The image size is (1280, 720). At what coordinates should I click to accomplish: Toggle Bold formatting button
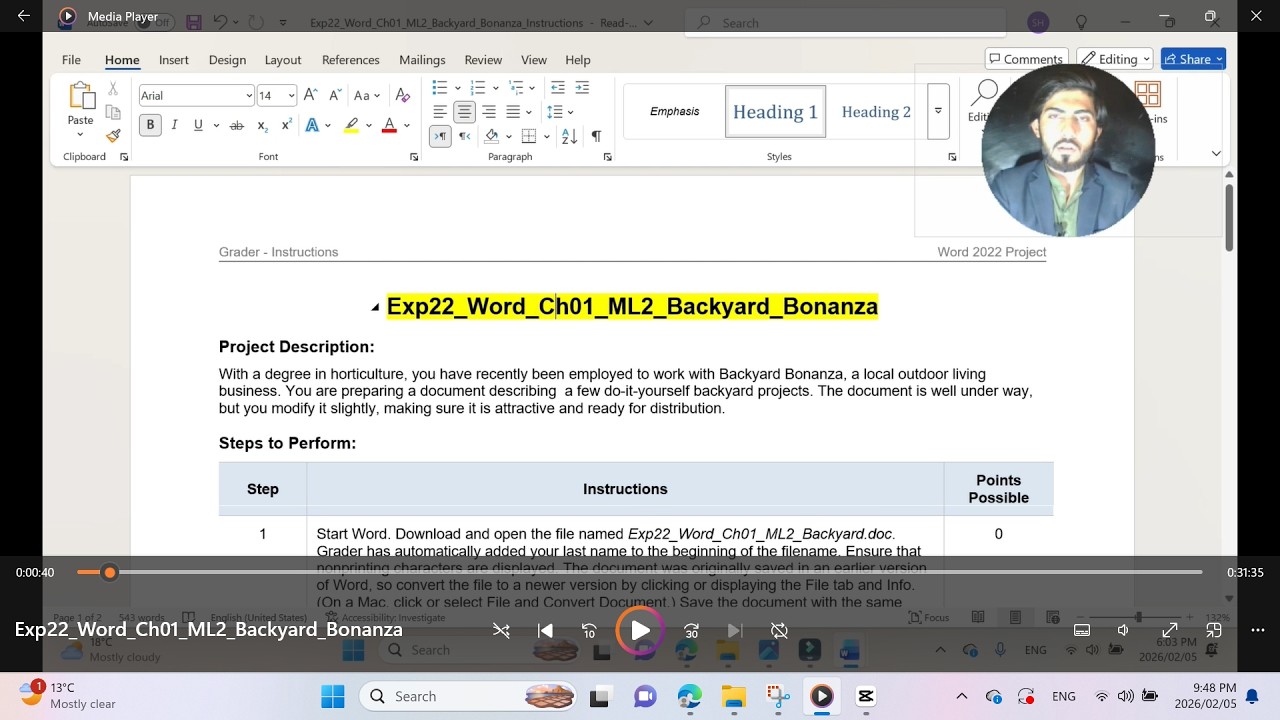pyautogui.click(x=150, y=125)
